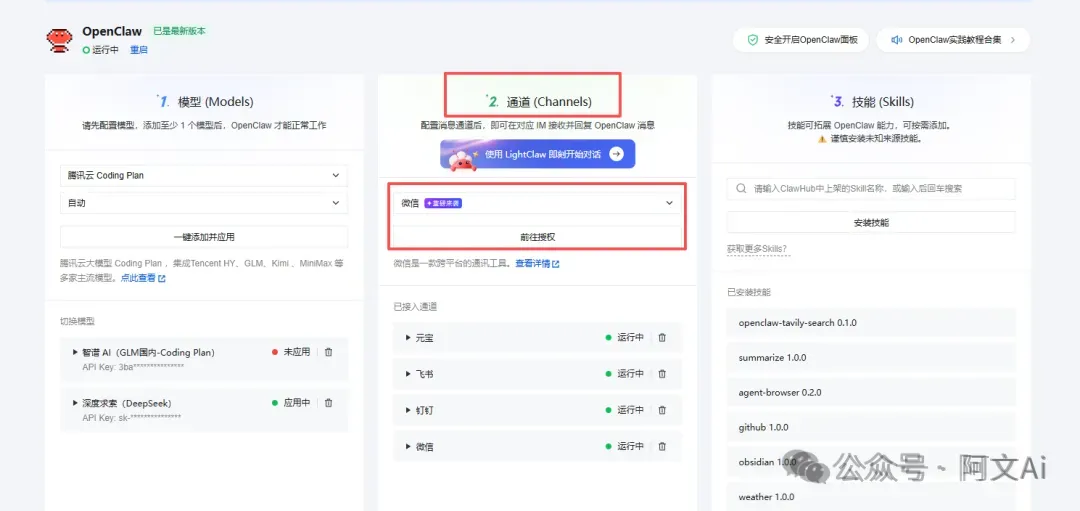This screenshot has width=1080, height=511.
Task: Expand the 元宝 channel row
Action: click(407, 337)
